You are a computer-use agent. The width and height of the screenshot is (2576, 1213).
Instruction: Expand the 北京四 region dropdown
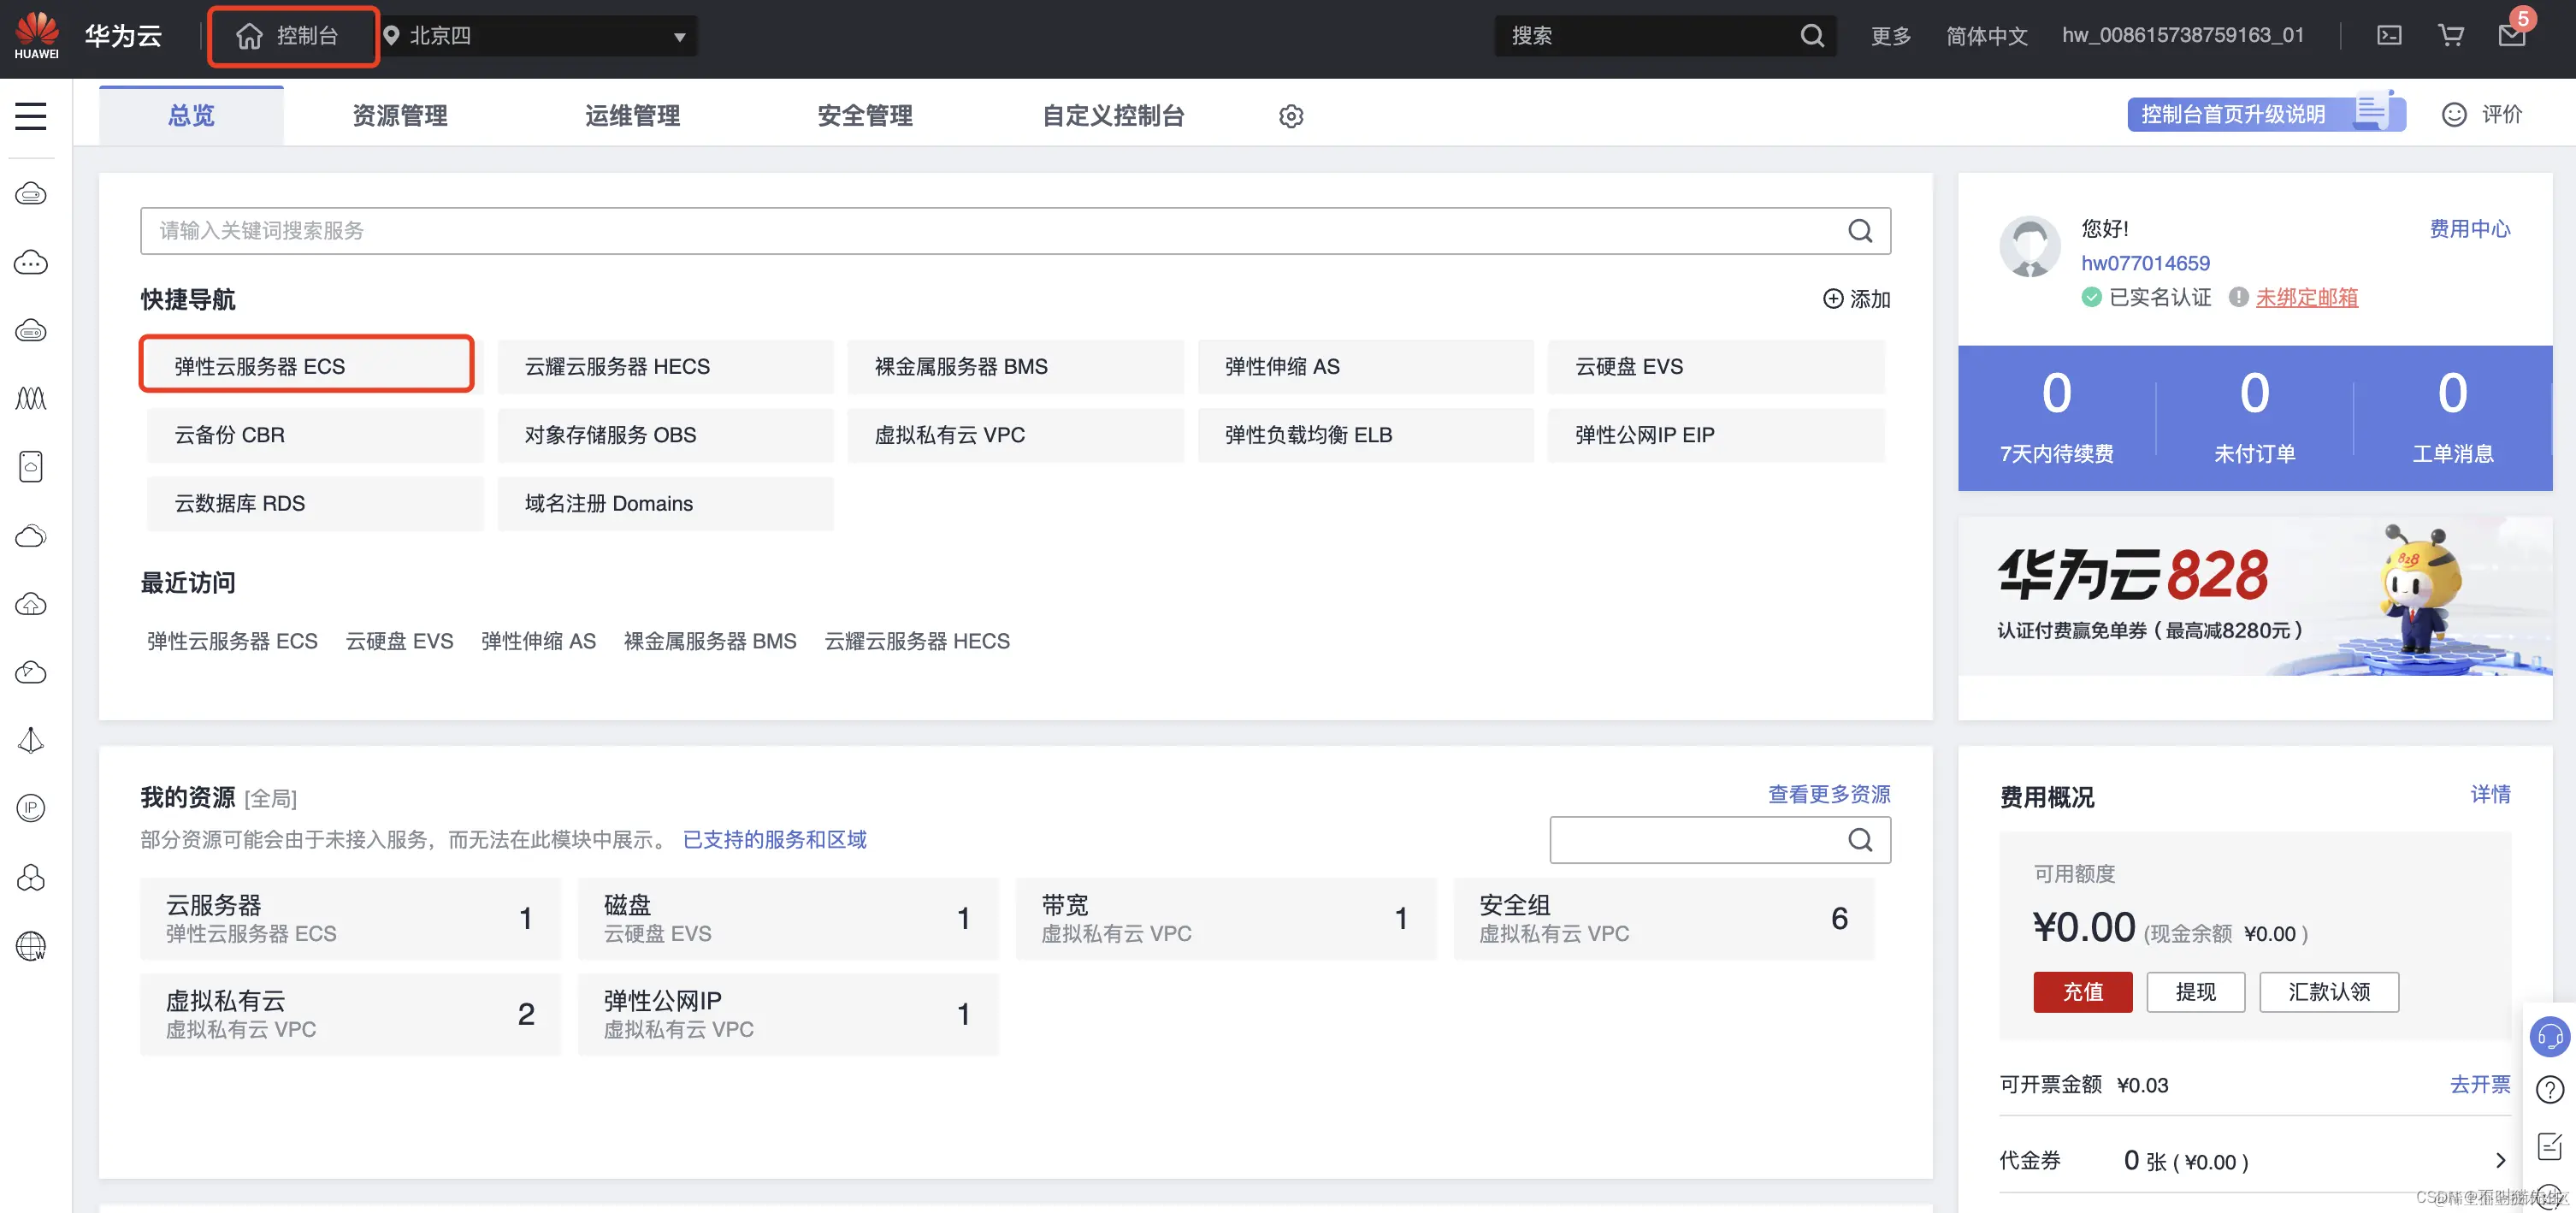(679, 37)
